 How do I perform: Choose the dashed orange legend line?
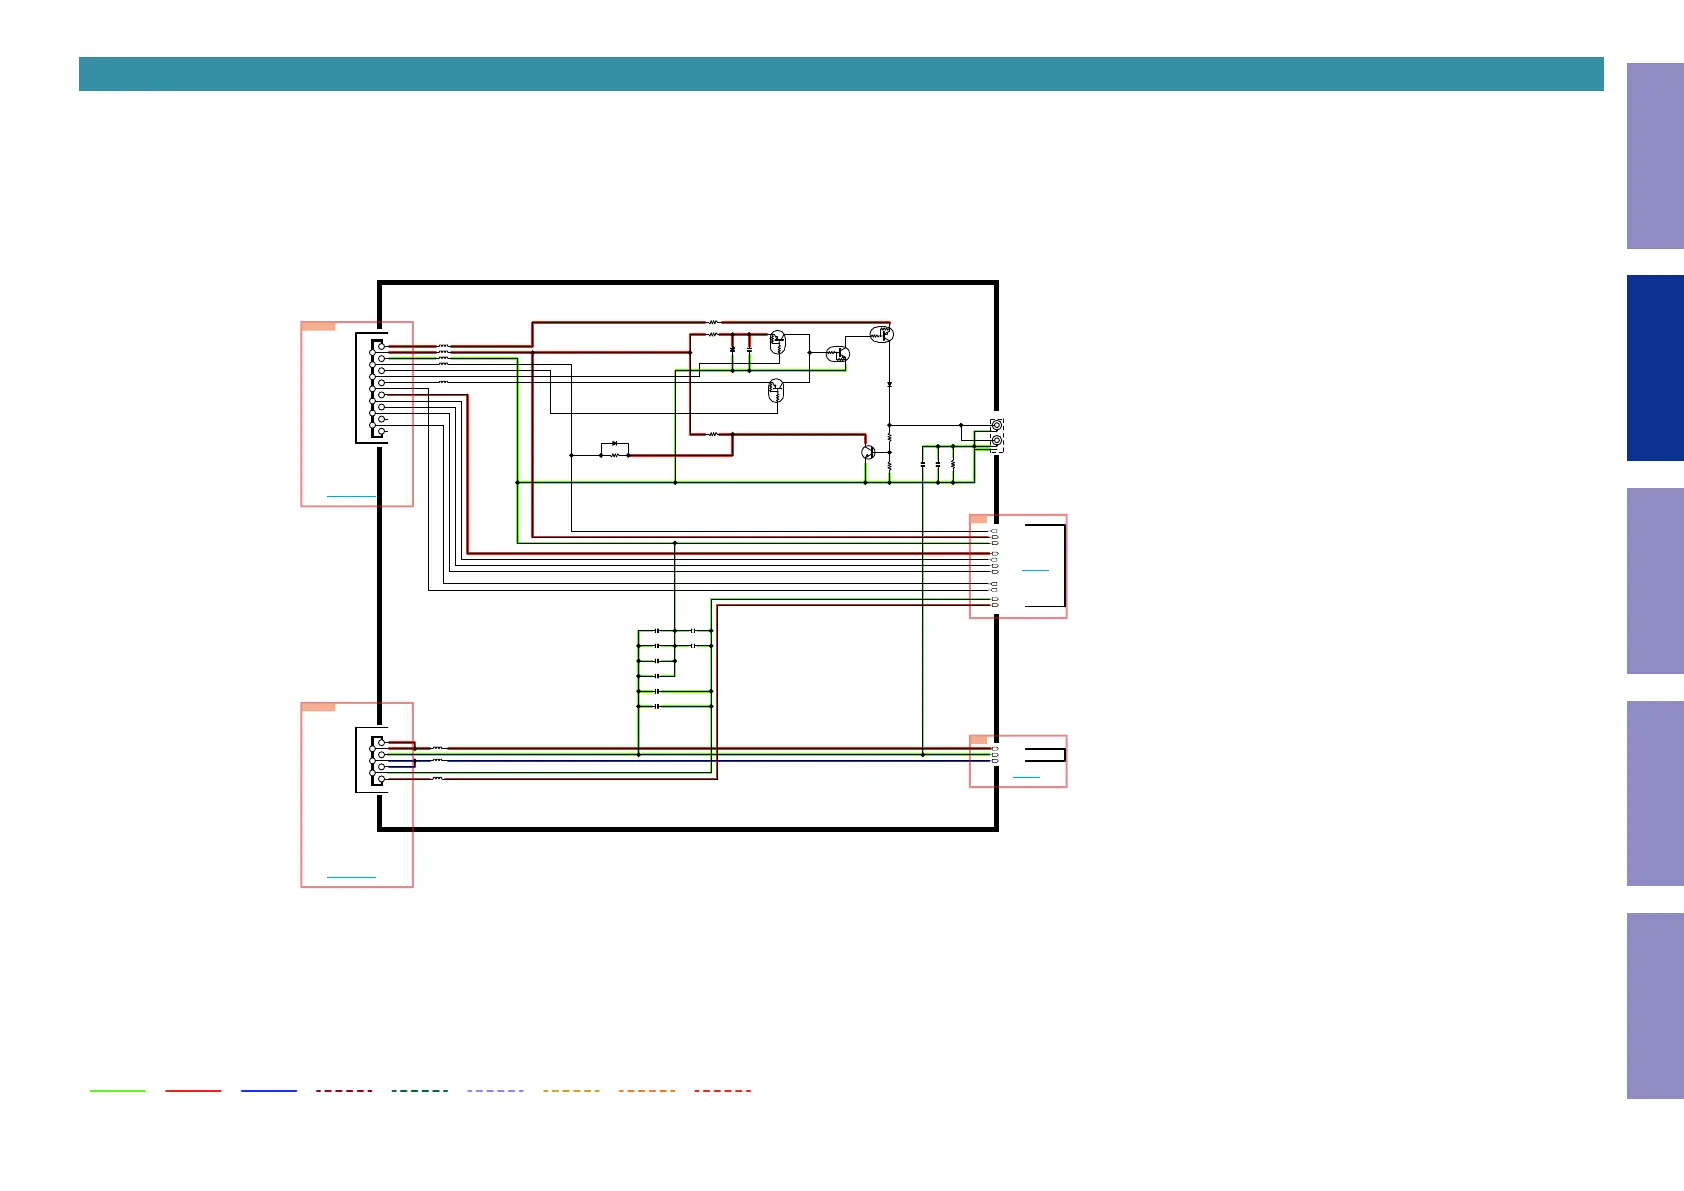(x=647, y=1091)
